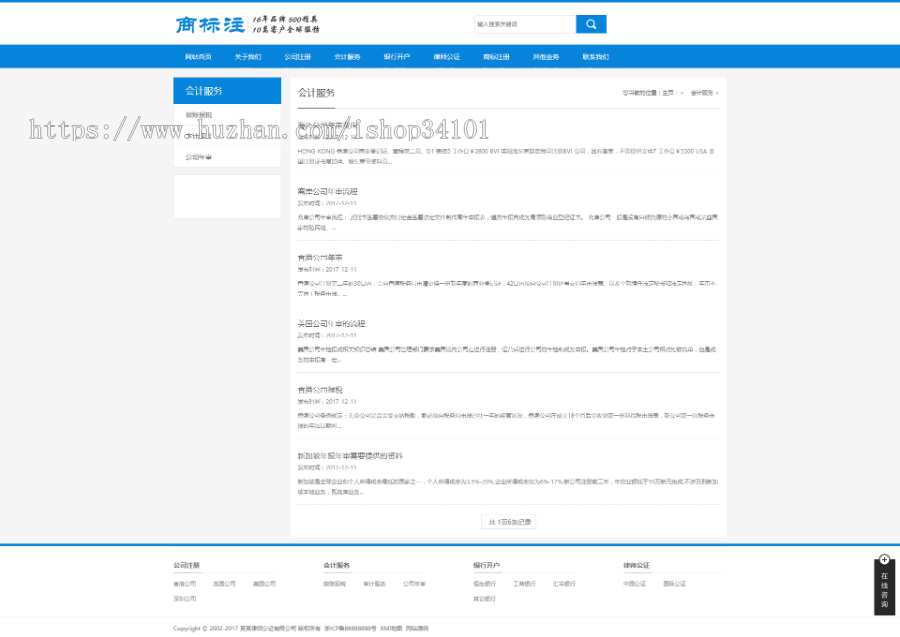900x637 pixels.
Task: Open the article 新加坡年报年审需要提供的资料
Action: (350, 456)
